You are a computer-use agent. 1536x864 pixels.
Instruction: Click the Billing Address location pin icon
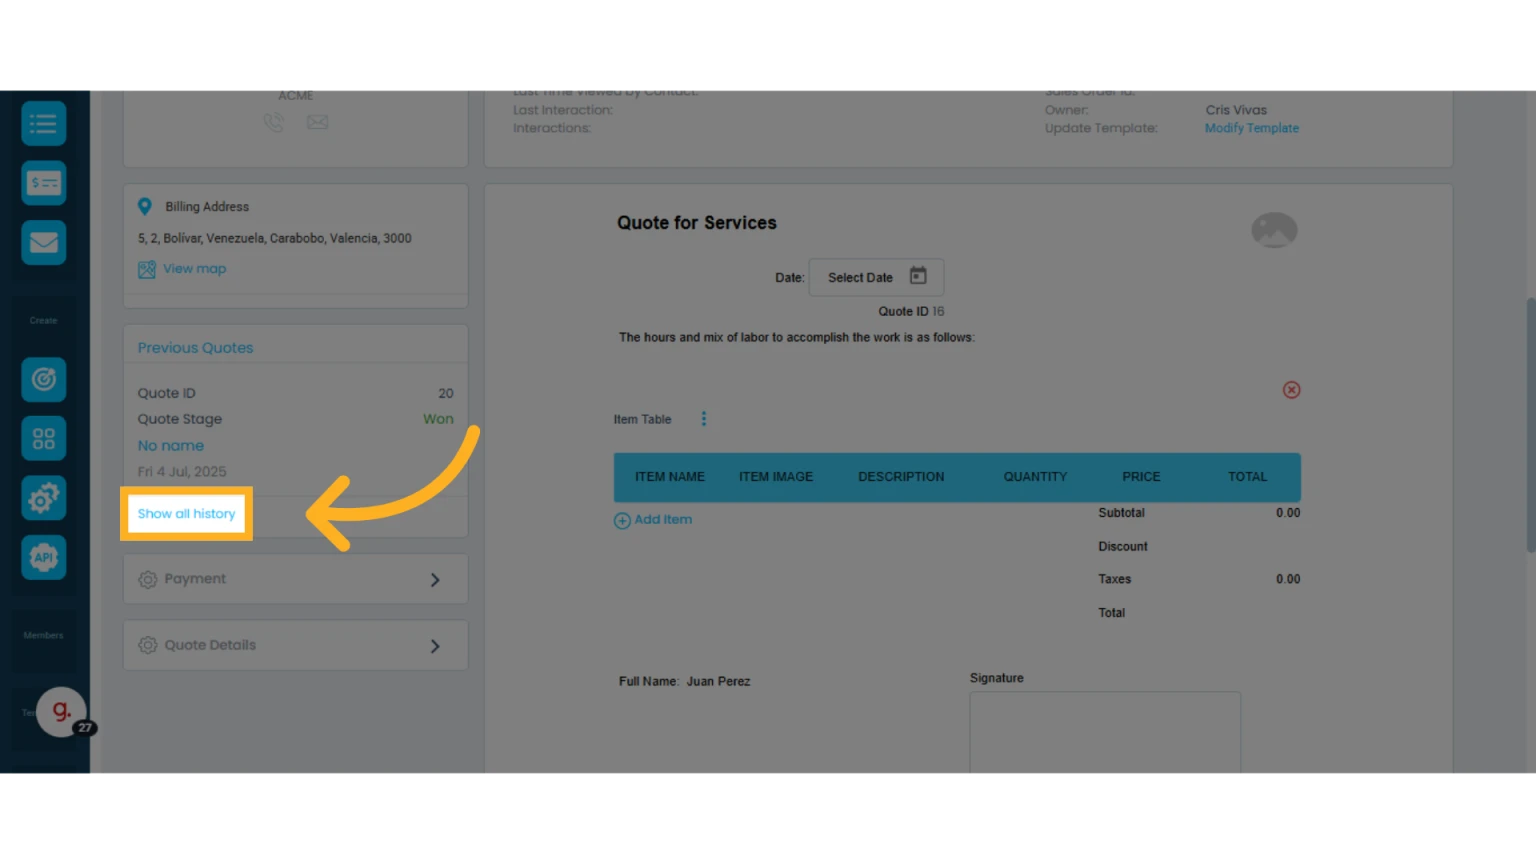tap(145, 206)
